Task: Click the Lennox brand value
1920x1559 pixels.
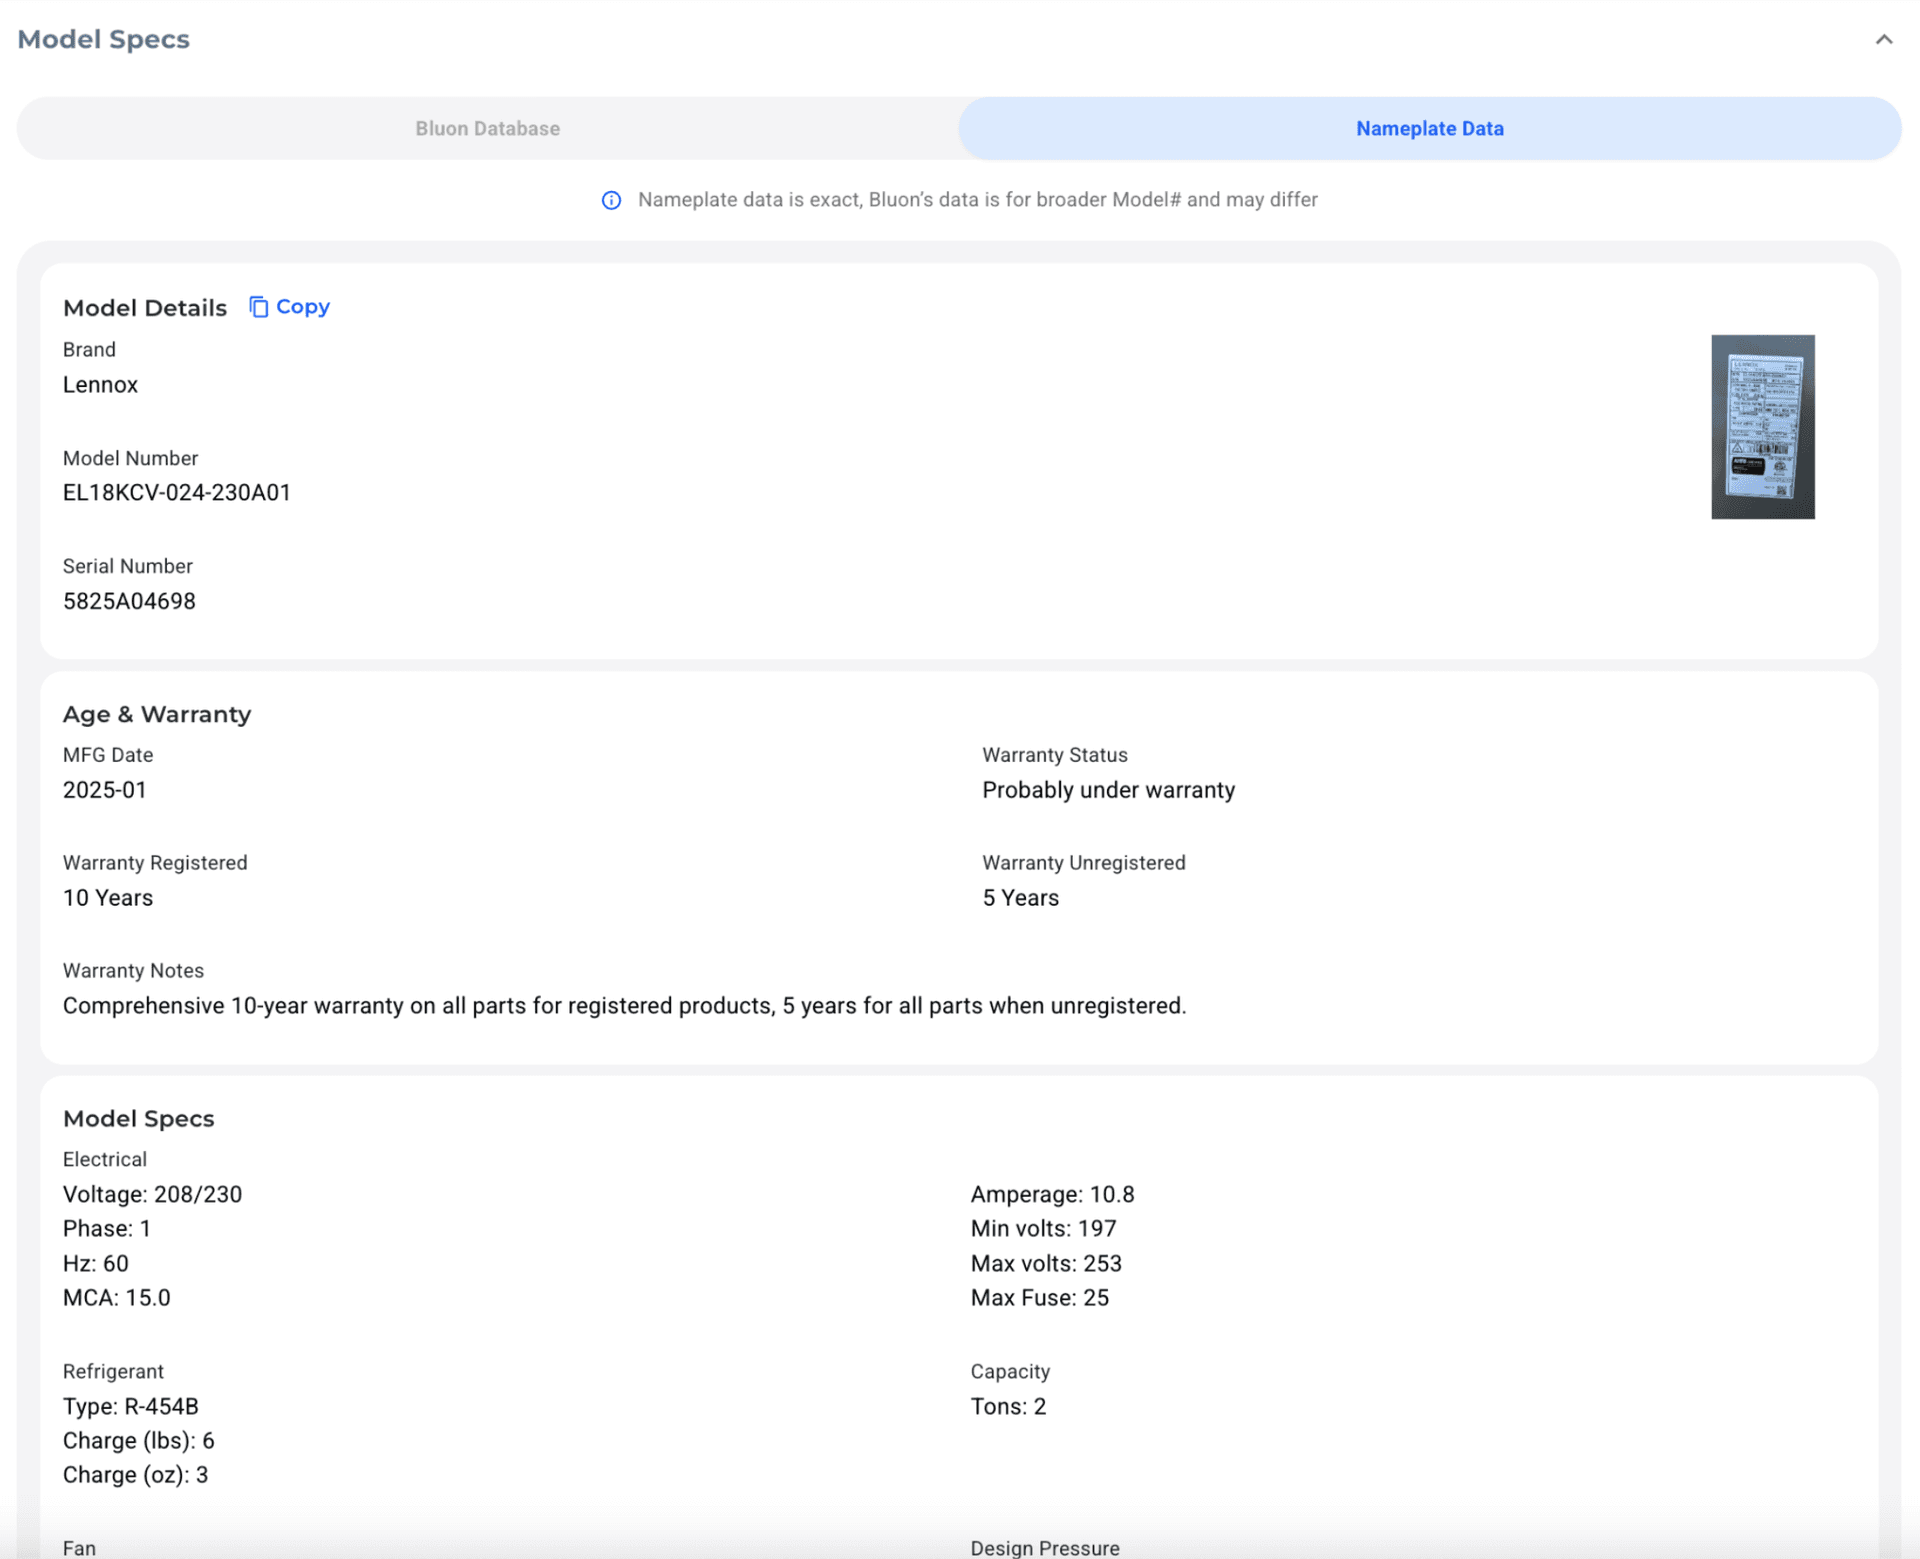Action: (100, 385)
